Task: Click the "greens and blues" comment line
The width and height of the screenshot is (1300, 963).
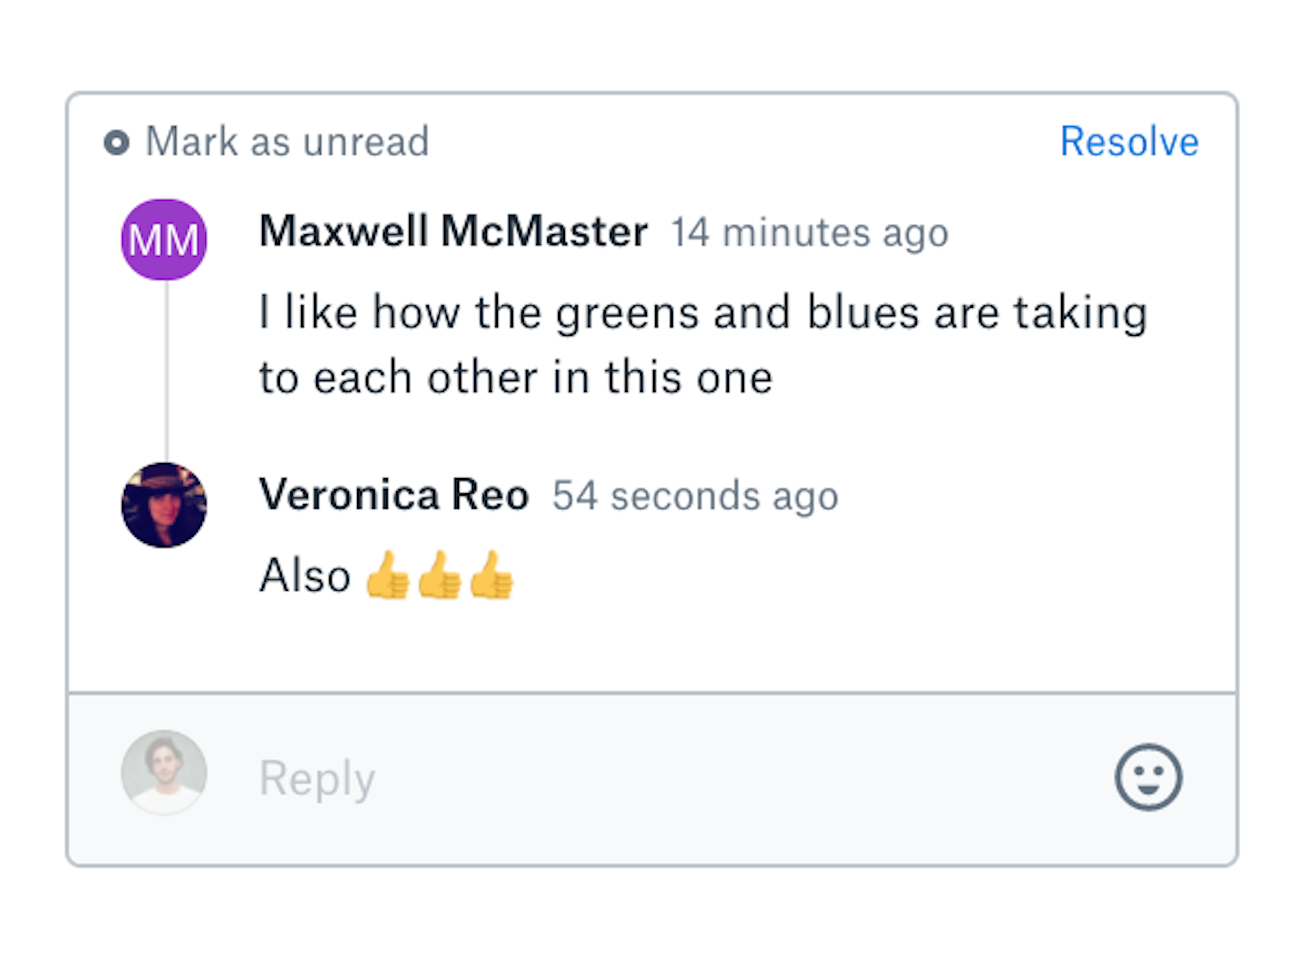Action: pyautogui.click(x=703, y=312)
